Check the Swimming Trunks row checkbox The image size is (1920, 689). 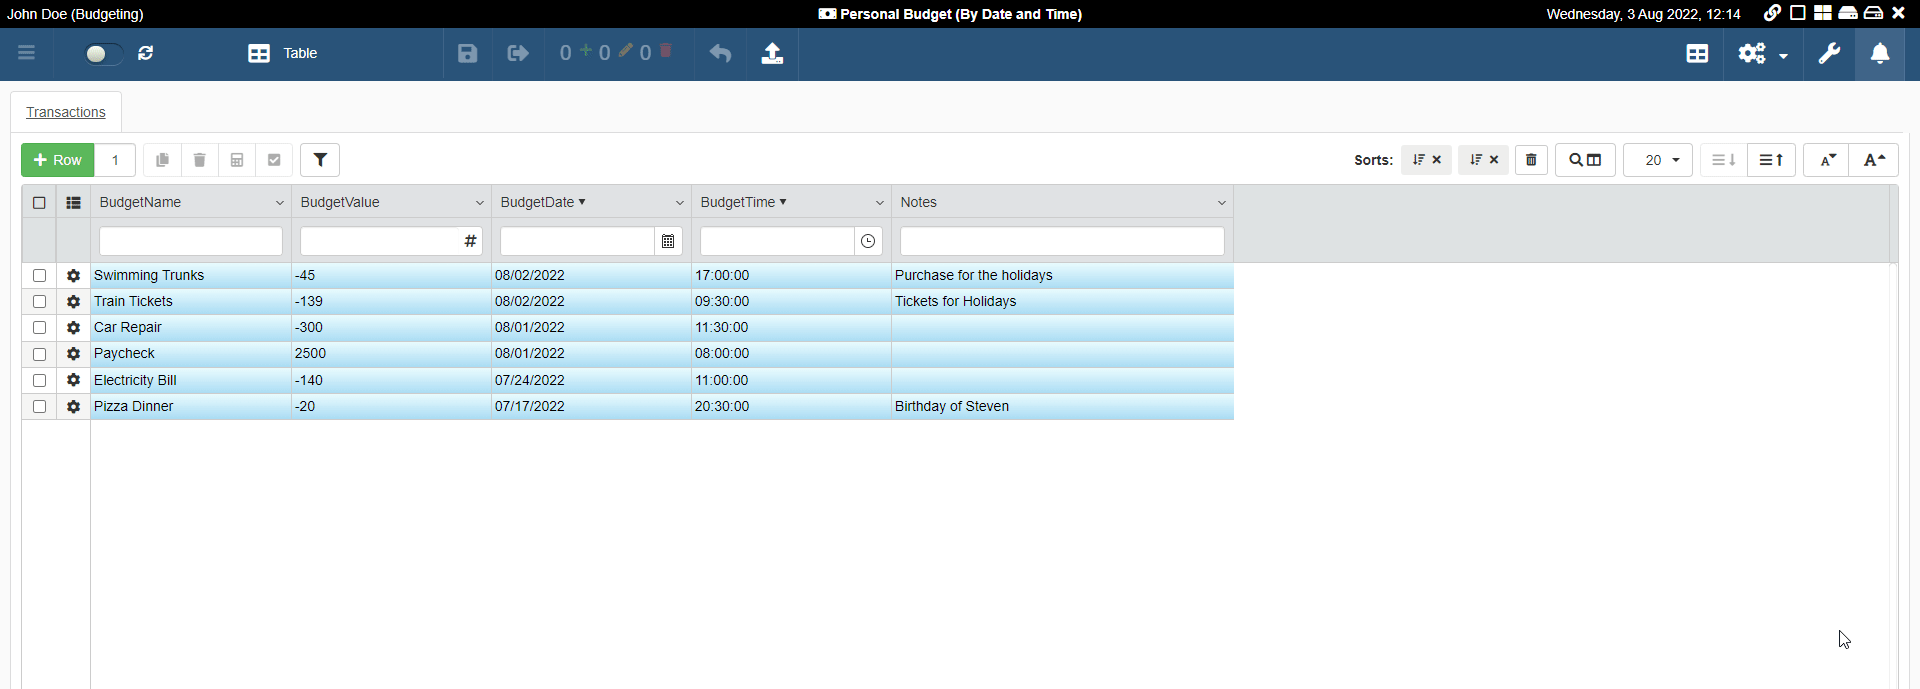click(x=39, y=276)
